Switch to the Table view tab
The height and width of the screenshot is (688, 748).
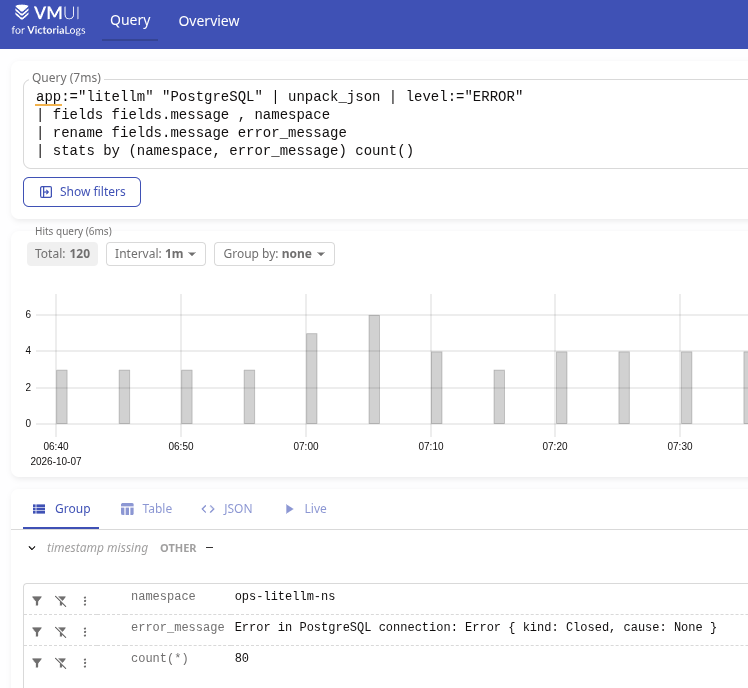(146, 509)
